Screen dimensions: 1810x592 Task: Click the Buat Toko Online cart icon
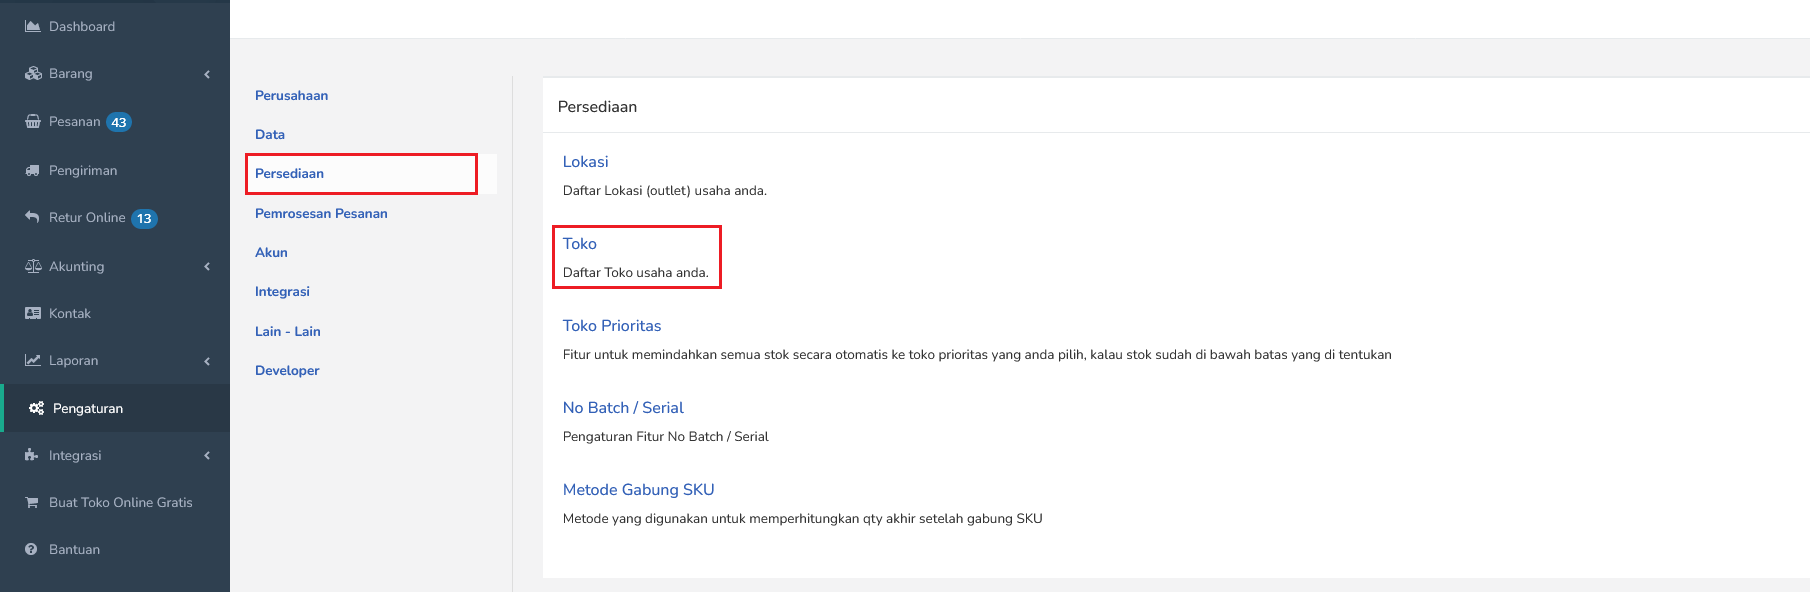click(x=32, y=502)
